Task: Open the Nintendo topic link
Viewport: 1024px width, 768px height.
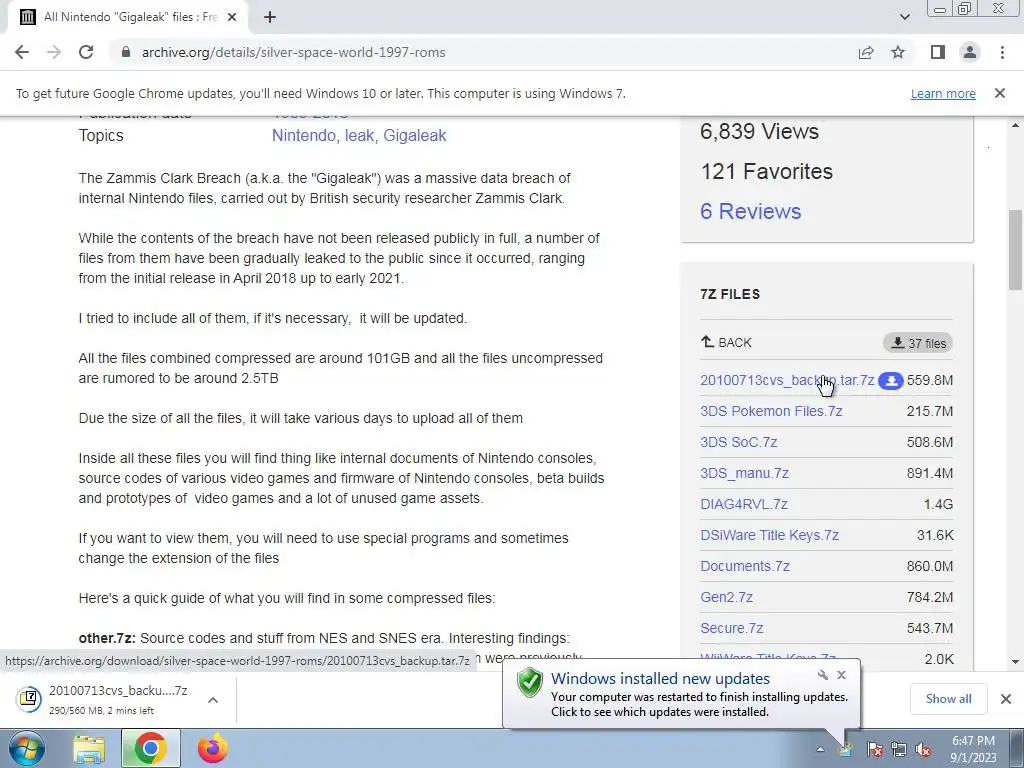Action: (304, 135)
